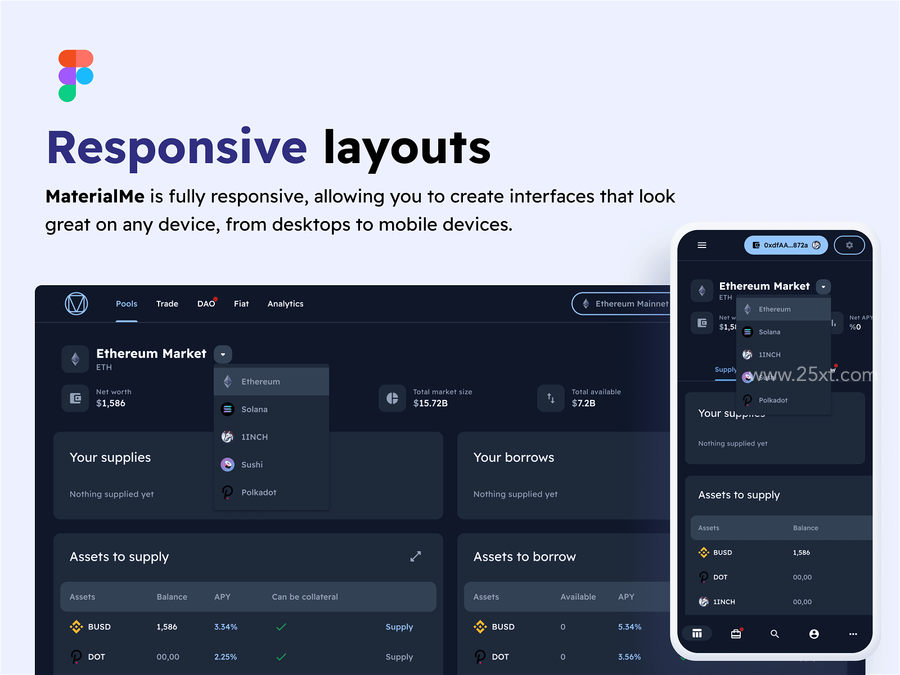Click the wallet icon in phone stats row

click(702, 323)
